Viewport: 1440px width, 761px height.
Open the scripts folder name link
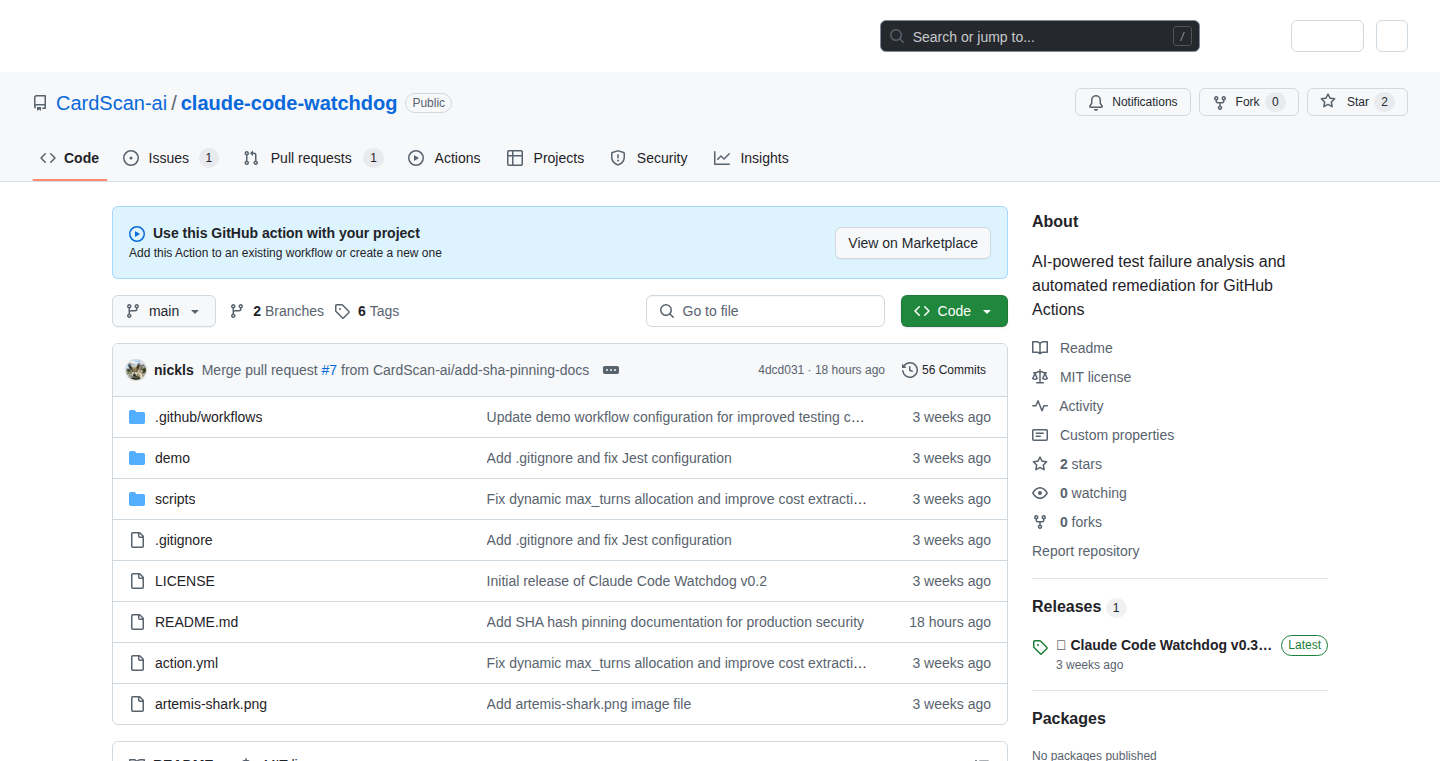coord(175,499)
